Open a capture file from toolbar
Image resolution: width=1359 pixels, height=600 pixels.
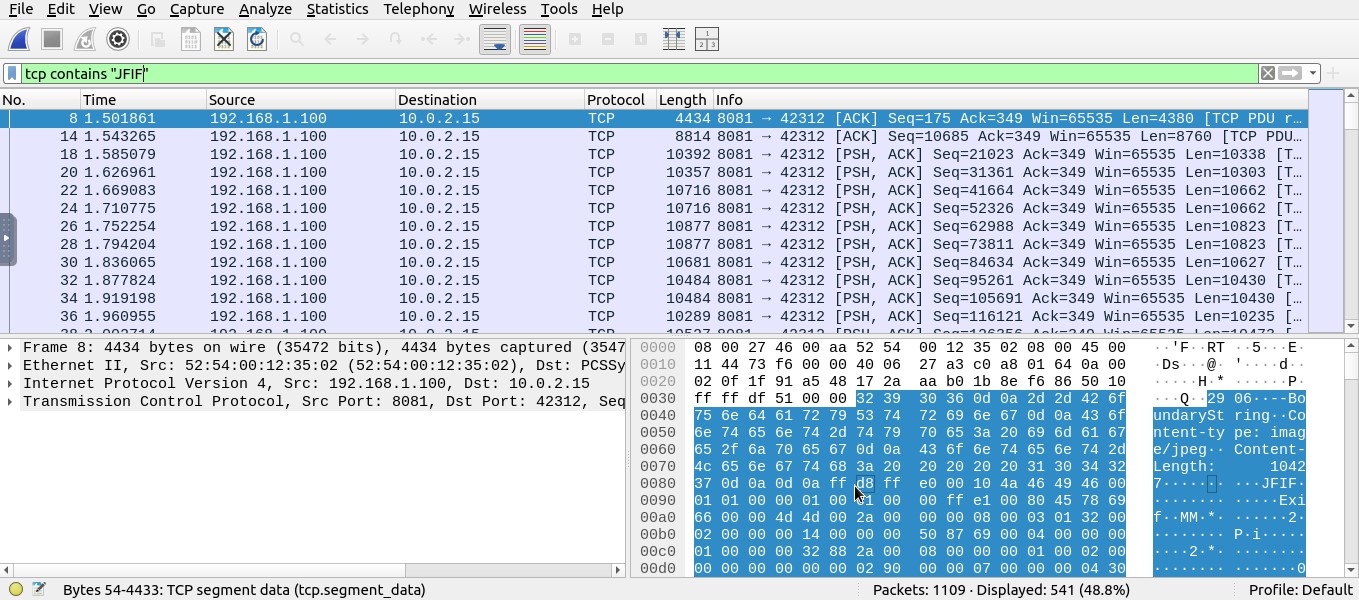(157, 39)
